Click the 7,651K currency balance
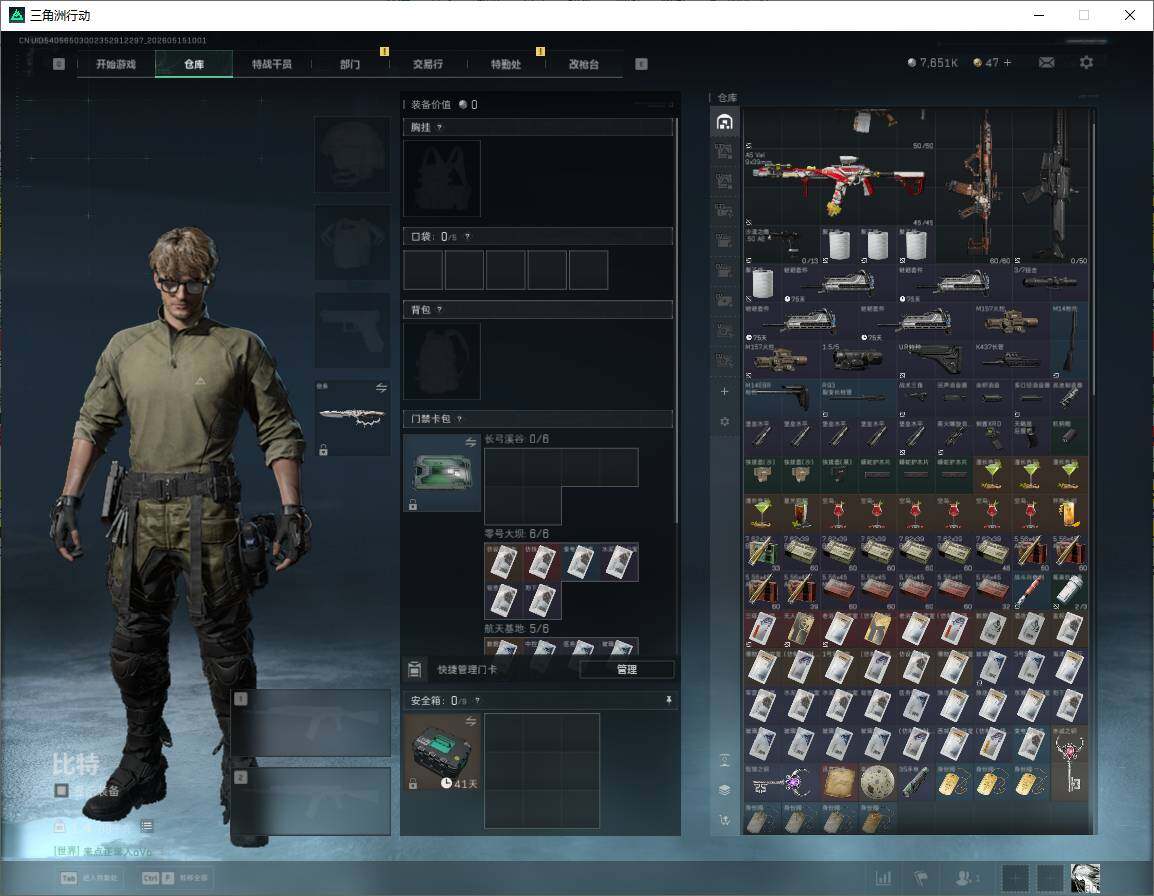Image resolution: width=1154 pixels, height=896 pixels. click(932, 63)
